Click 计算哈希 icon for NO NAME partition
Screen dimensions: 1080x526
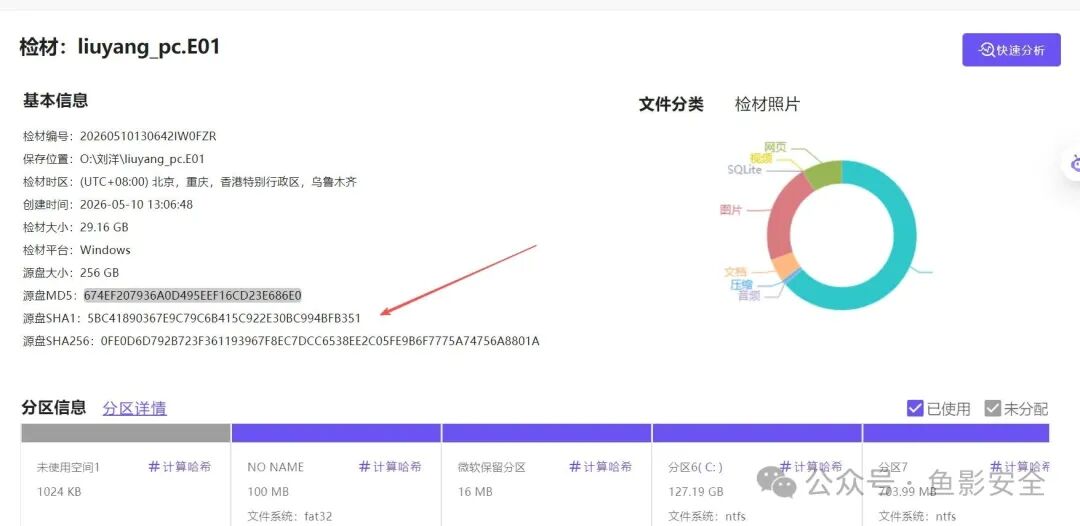point(365,467)
